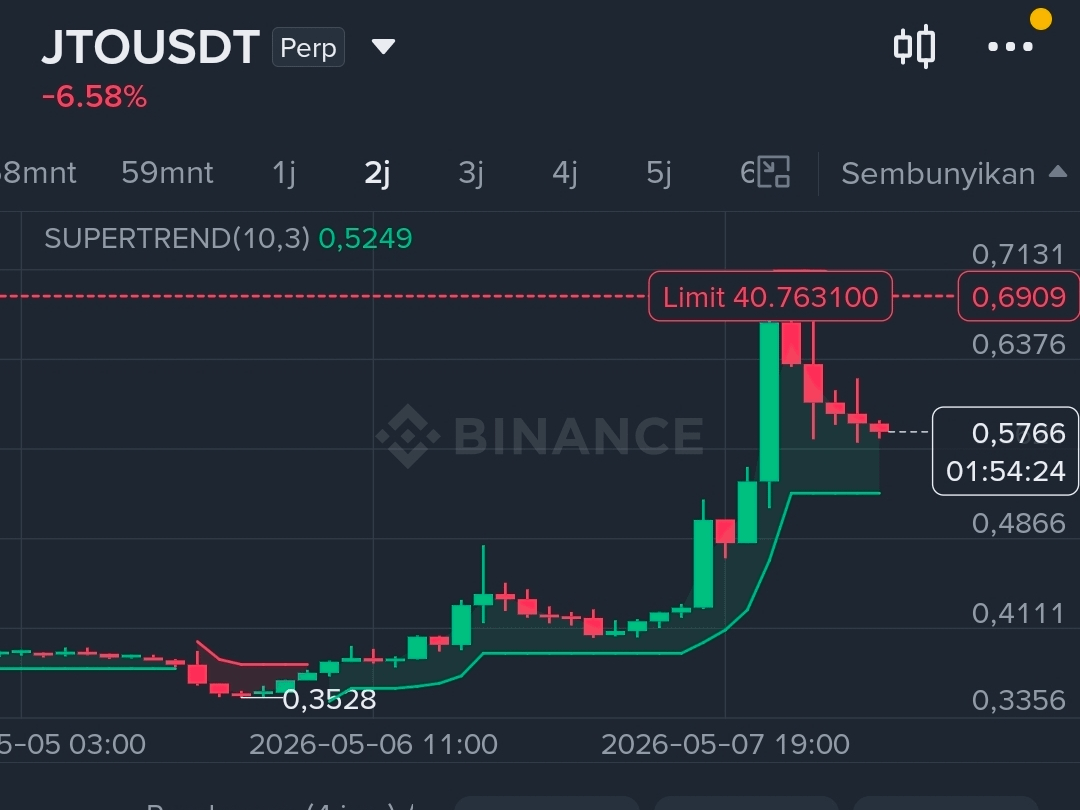Expand the JTOUSDT pair selector arrow
The height and width of the screenshot is (810, 1080).
coord(383,47)
